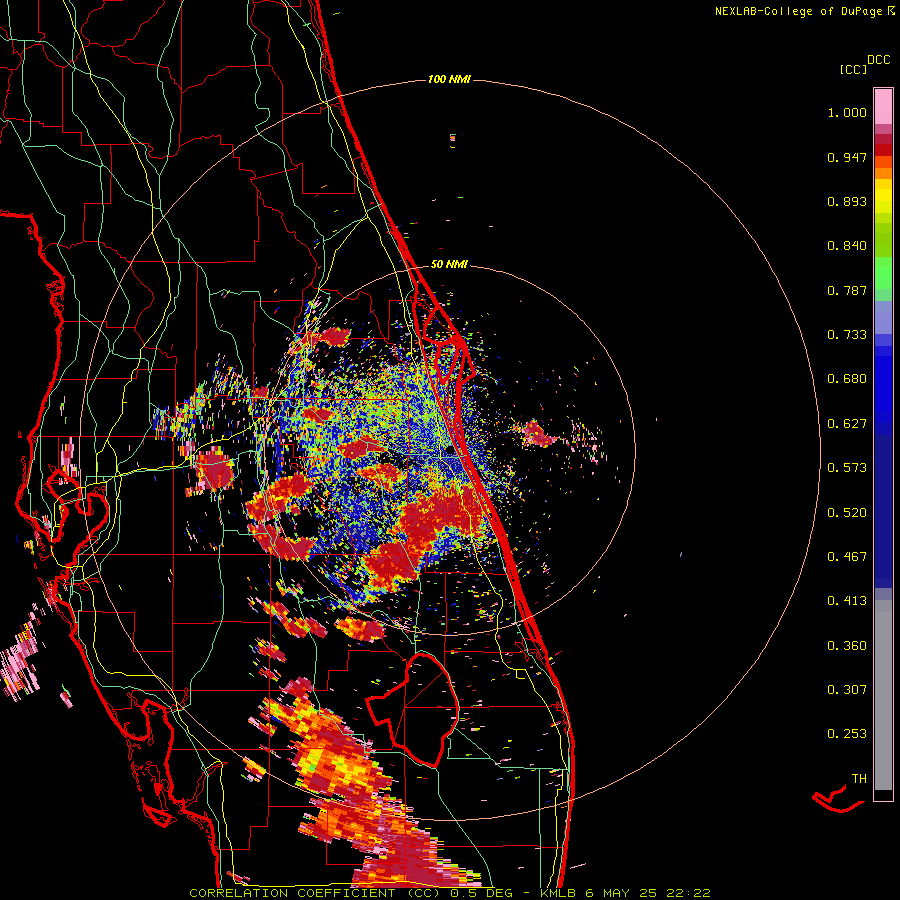Click the 0.467 legend value
The height and width of the screenshot is (900, 900).
(x=847, y=557)
